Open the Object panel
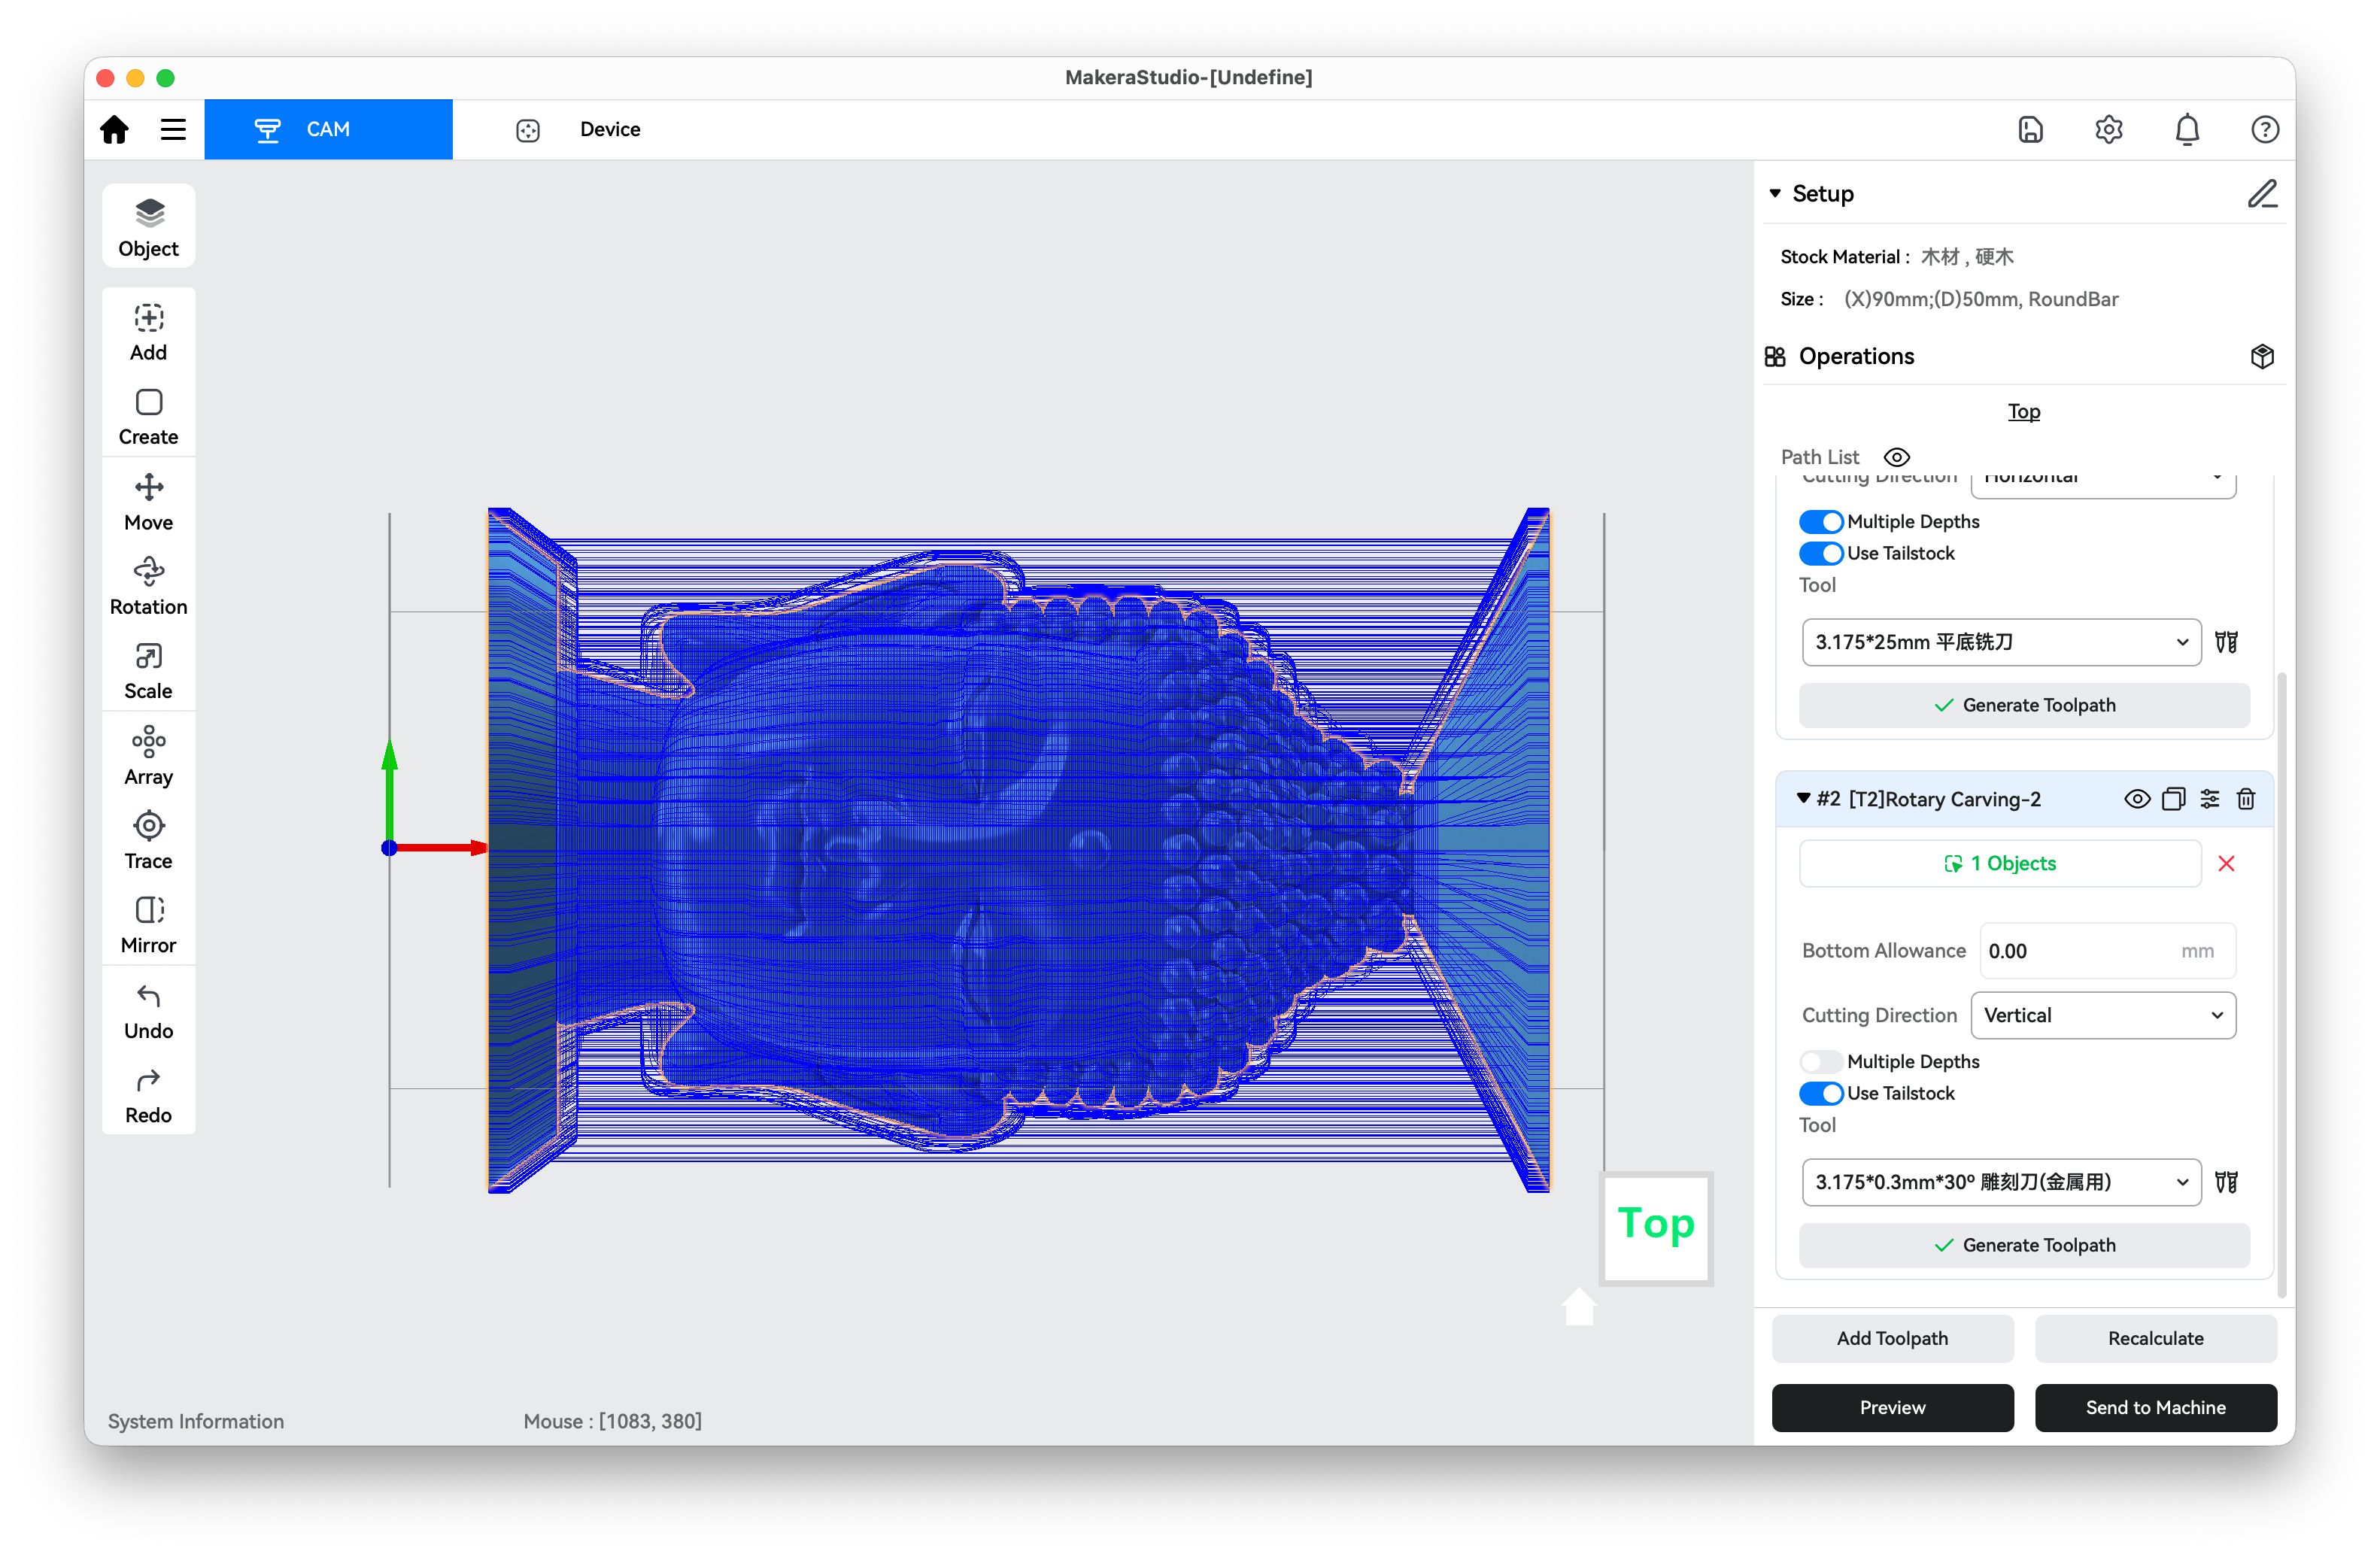 click(x=149, y=227)
